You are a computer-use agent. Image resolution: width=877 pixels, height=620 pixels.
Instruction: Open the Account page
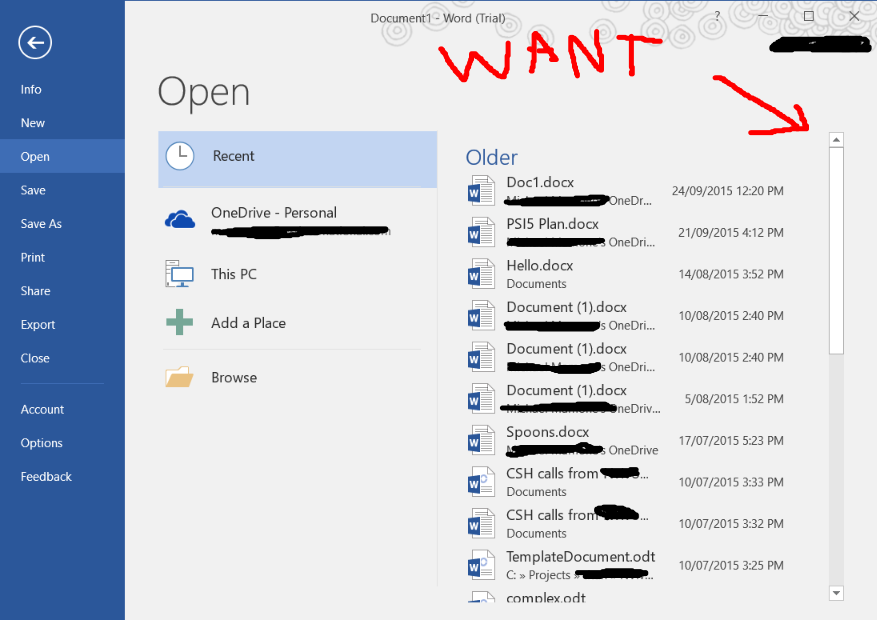pos(62,409)
